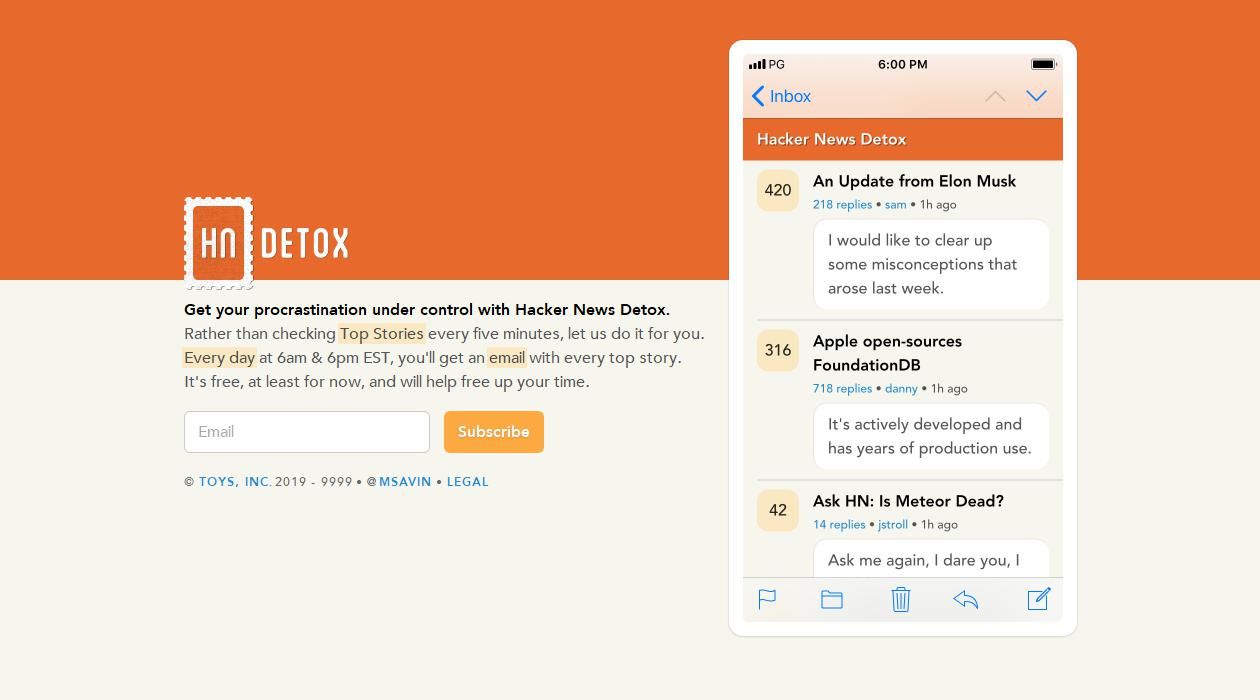Click the highlighted 'Every day' text
1260x700 pixels.
tap(219, 358)
